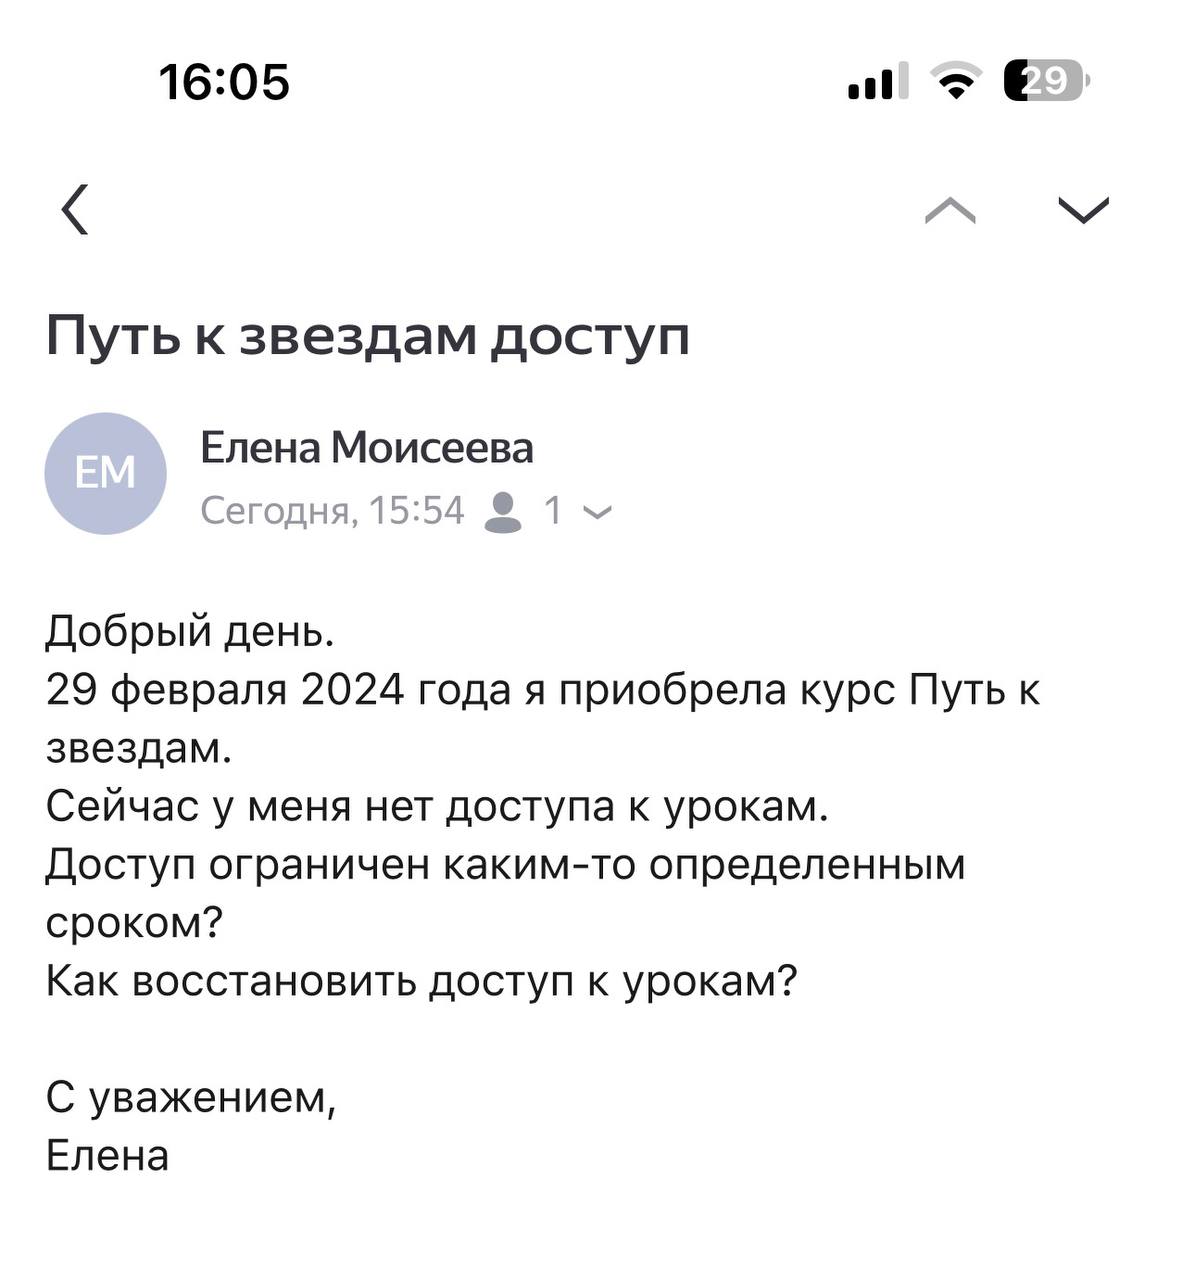The width and height of the screenshot is (1195, 1280).
Task: Click the closing "С уважением," text
Action: coord(191,1098)
